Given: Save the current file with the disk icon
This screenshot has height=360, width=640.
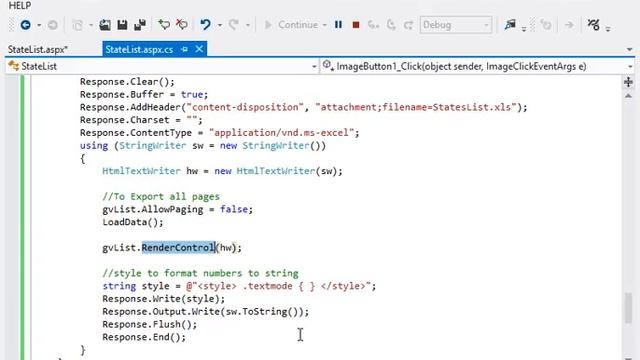Looking at the screenshot, I should [x=122, y=25].
